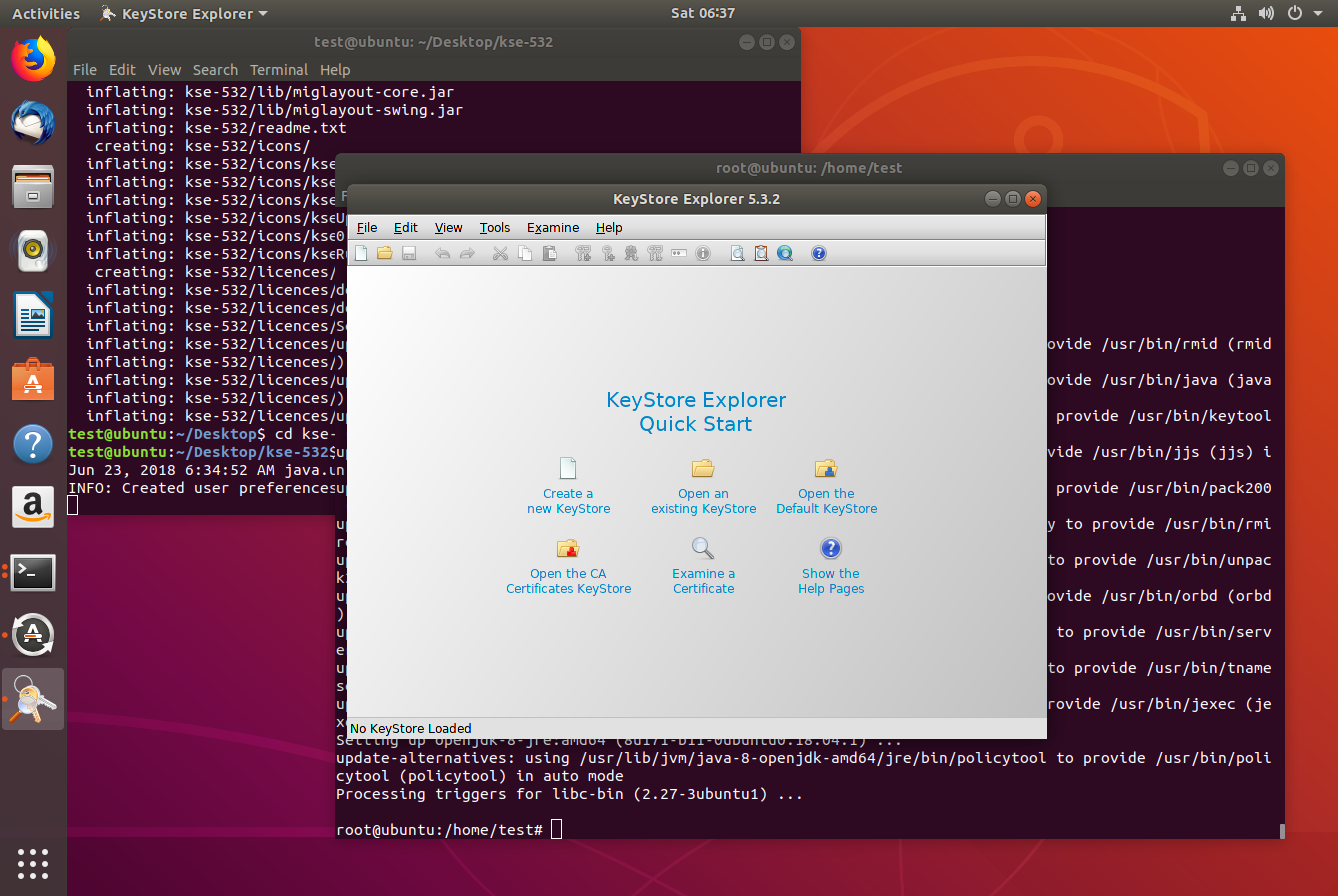Click the Examine Clipboard toolbar icon

pyautogui.click(x=761, y=253)
